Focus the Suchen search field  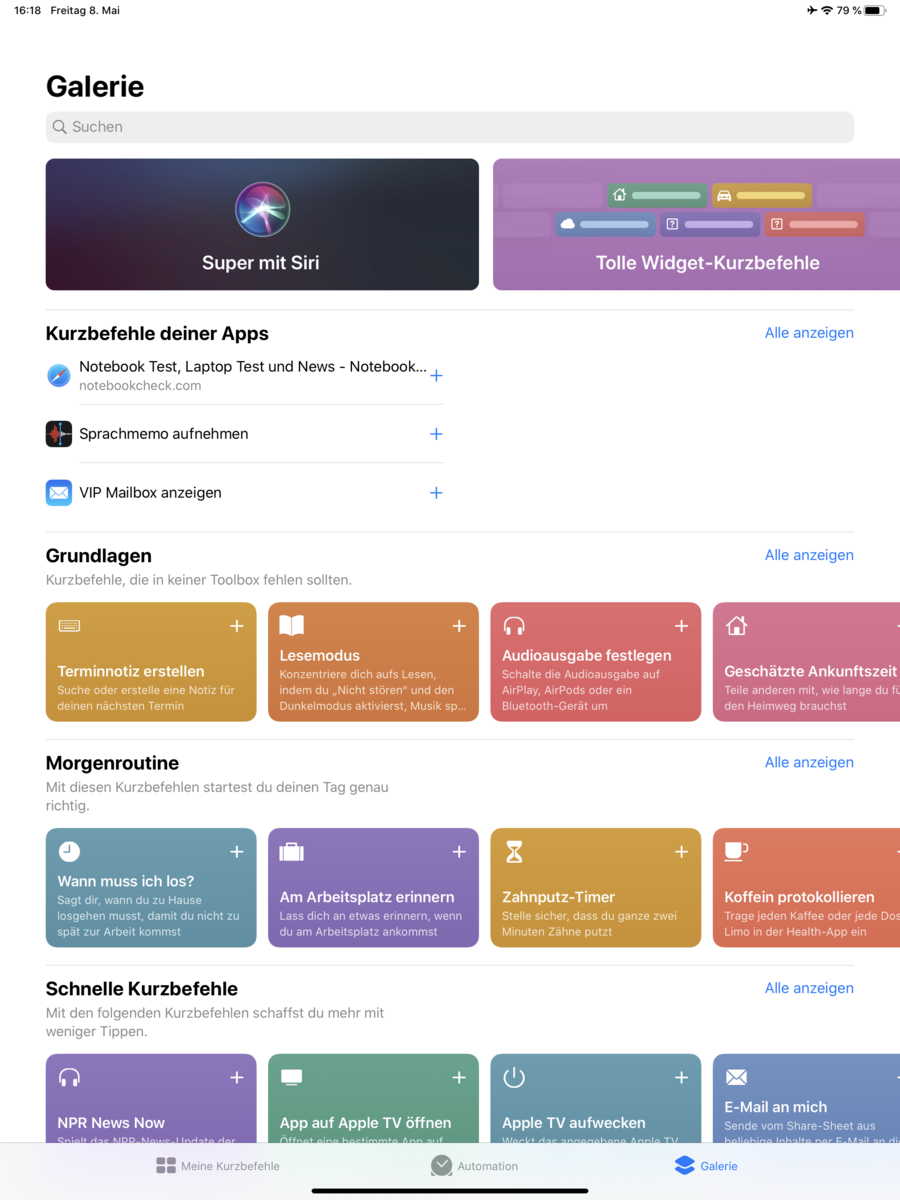pos(450,127)
